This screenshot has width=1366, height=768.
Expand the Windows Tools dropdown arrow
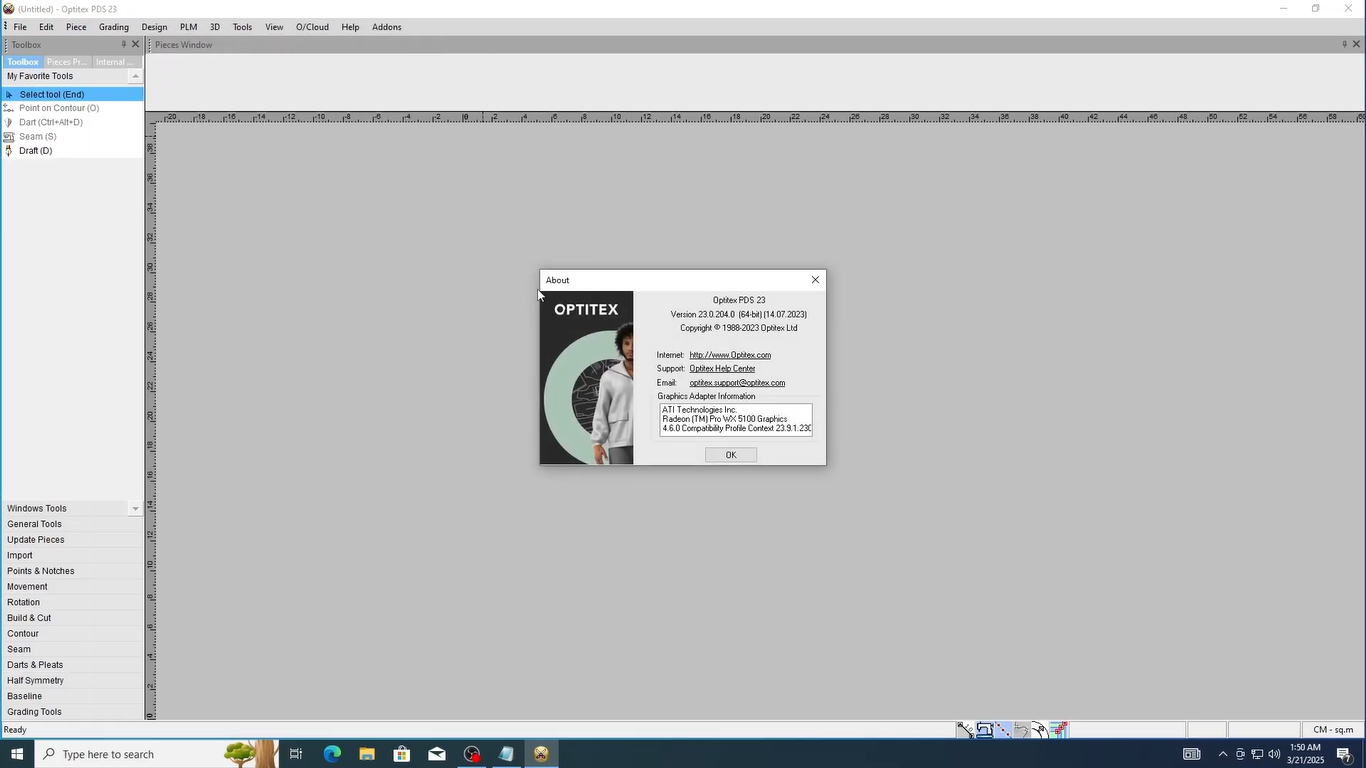pos(135,509)
